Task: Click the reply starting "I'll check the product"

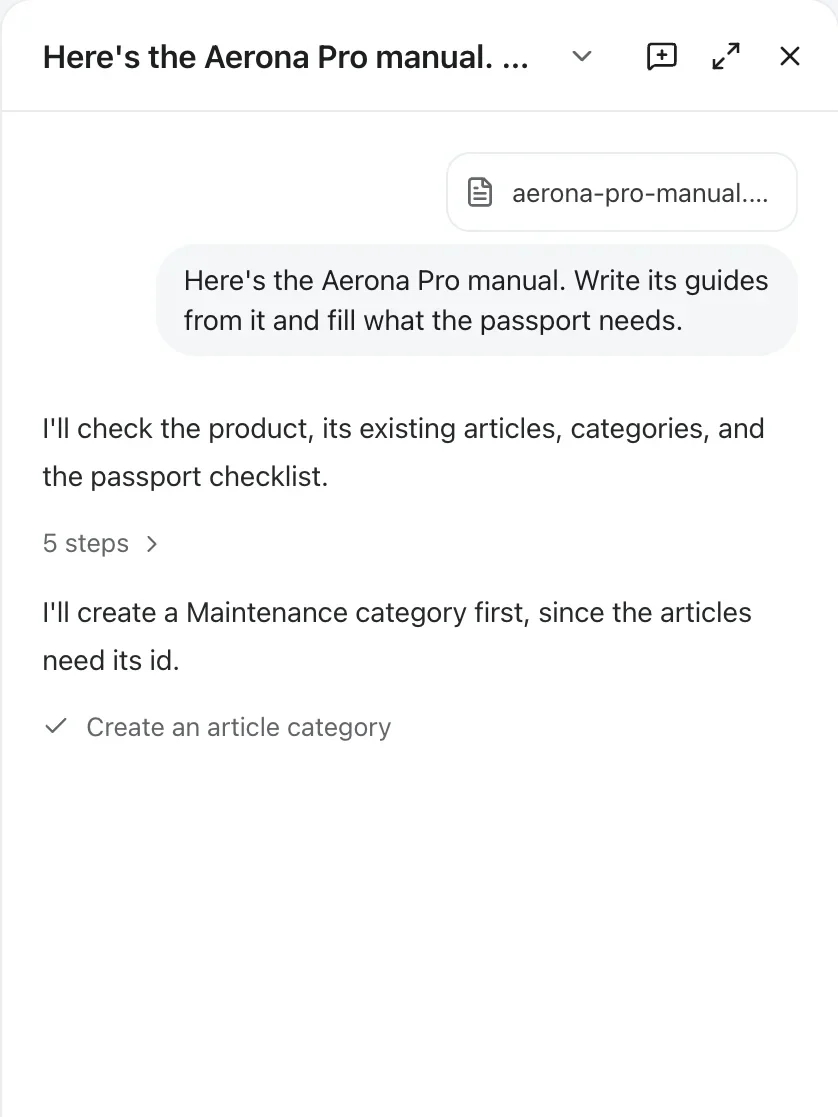Action: click(403, 452)
